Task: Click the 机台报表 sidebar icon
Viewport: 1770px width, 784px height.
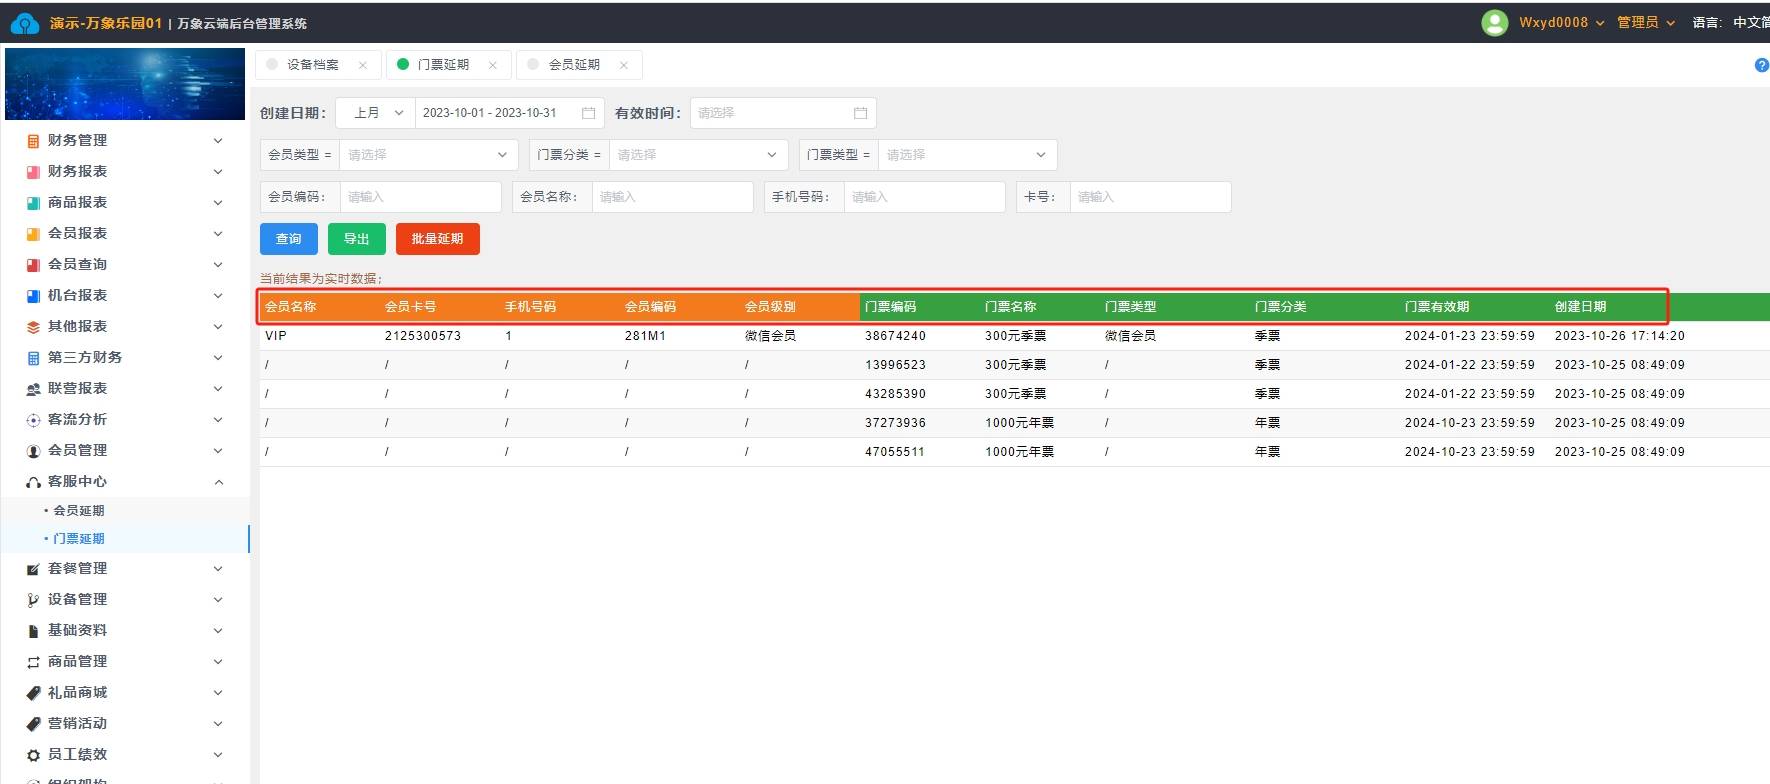Action: pyautogui.click(x=33, y=296)
